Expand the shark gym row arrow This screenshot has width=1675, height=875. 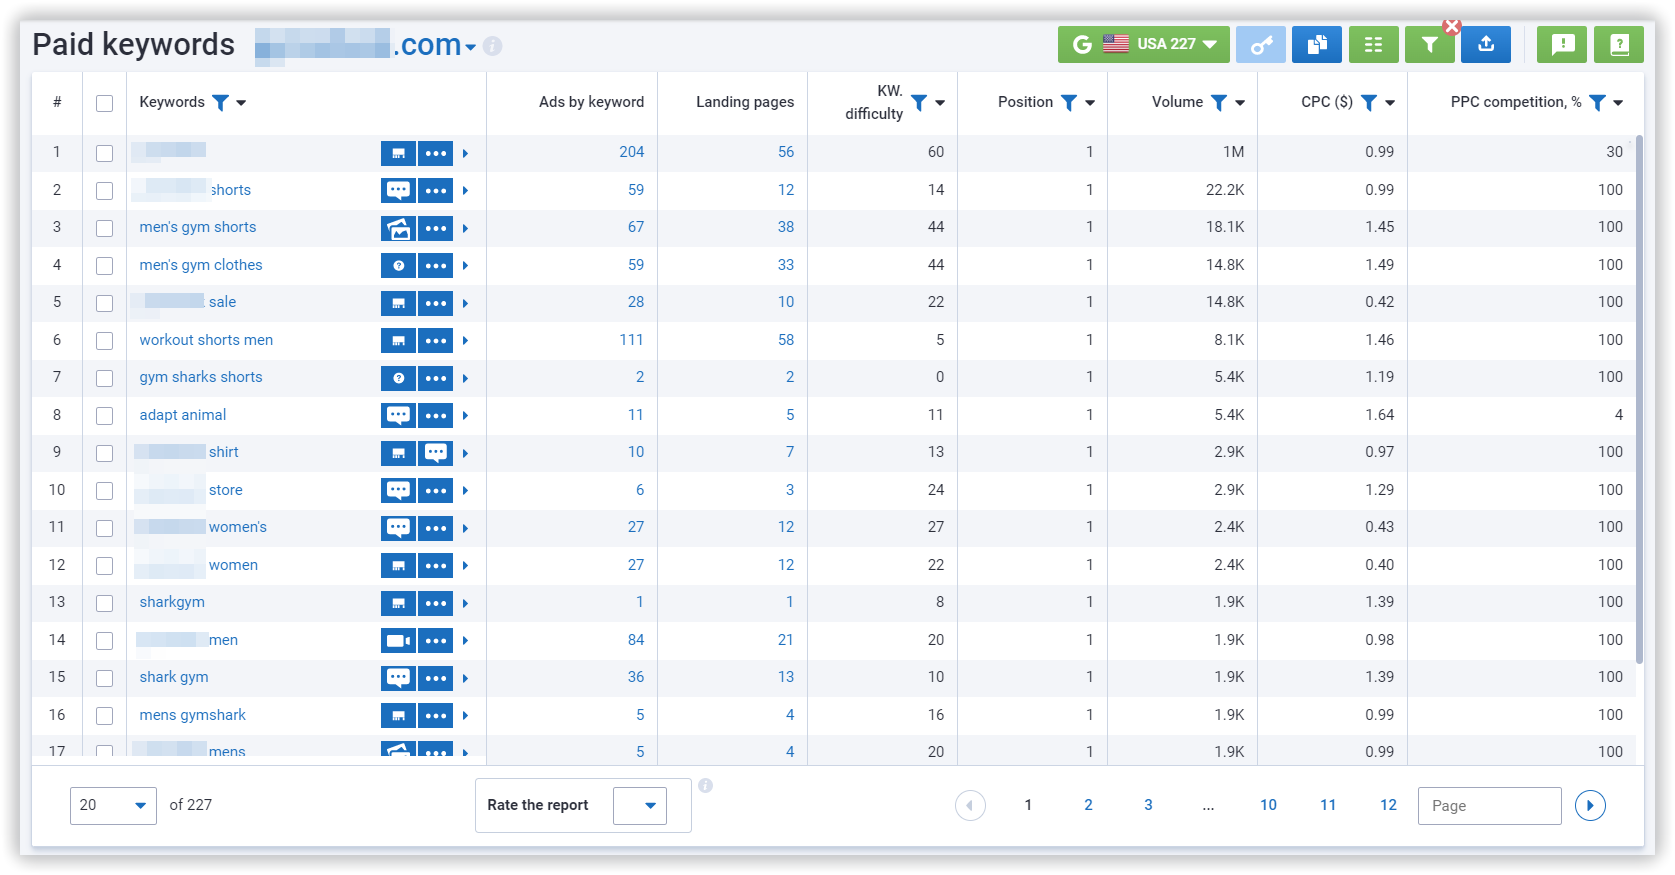(x=466, y=678)
